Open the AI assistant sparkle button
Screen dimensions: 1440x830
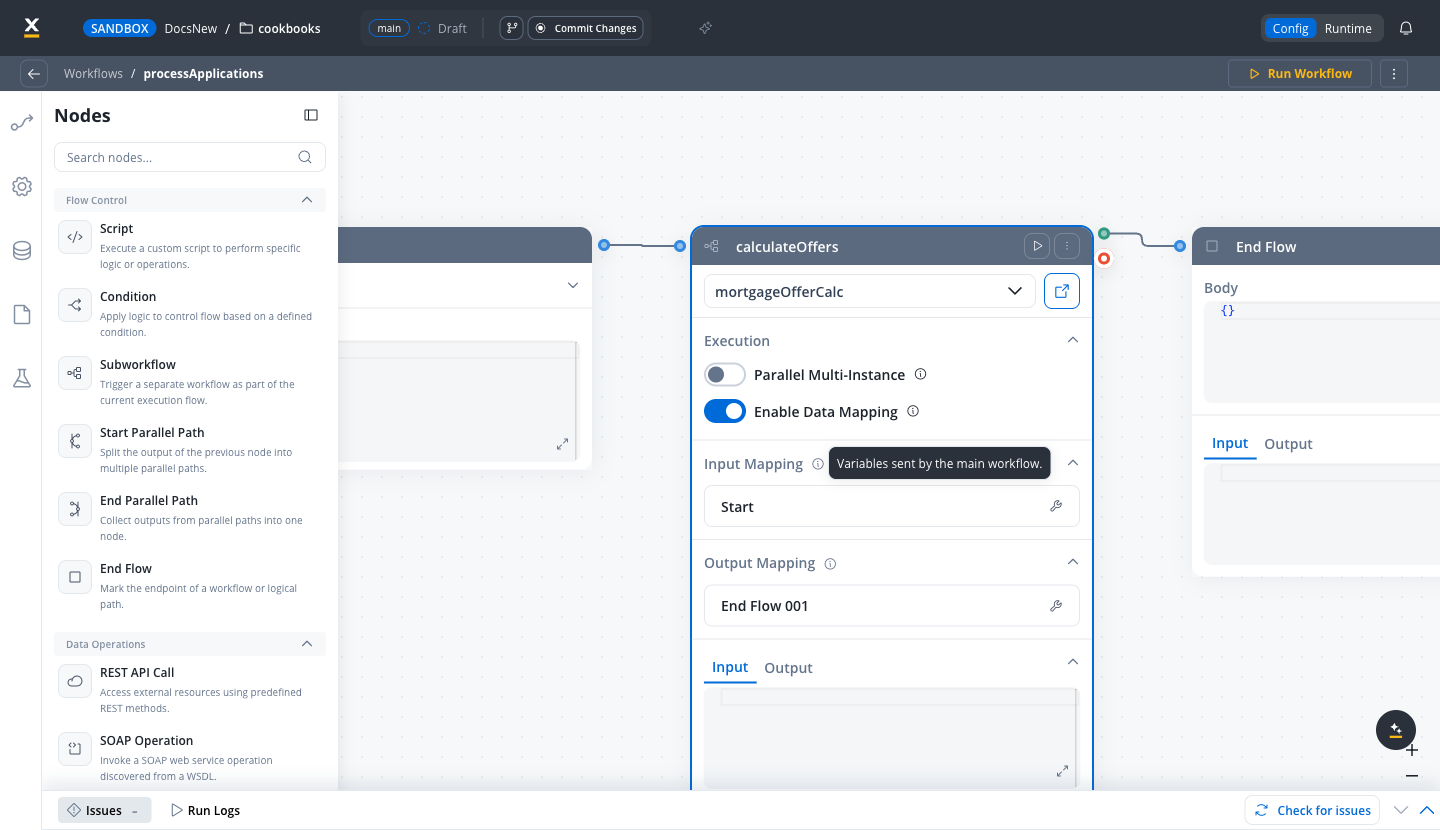pyautogui.click(x=1396, y=730)
